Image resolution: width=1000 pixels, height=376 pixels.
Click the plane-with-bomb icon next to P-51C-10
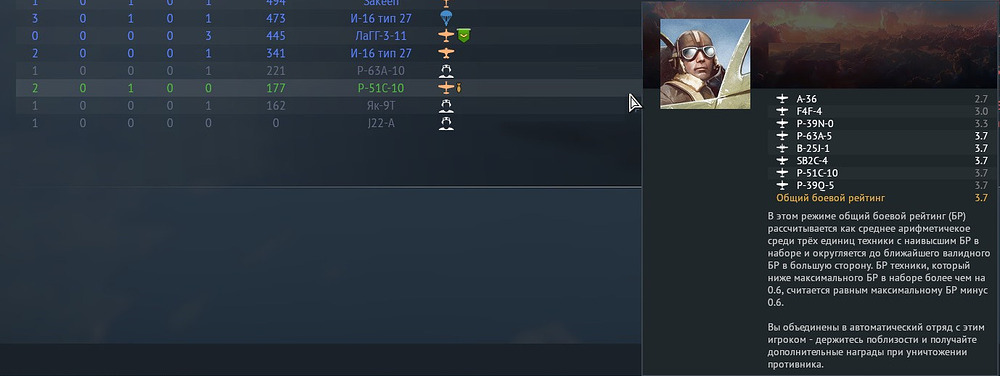449,87
